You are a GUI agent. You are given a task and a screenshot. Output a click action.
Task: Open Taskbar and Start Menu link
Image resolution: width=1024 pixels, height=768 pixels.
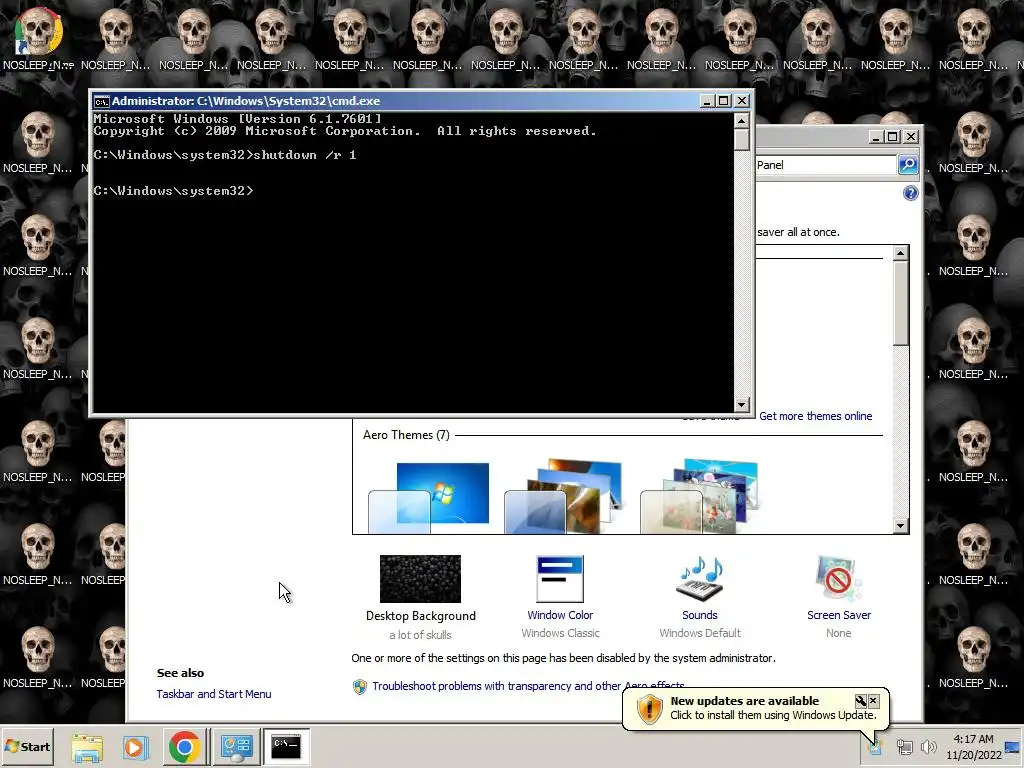[214, 694]
